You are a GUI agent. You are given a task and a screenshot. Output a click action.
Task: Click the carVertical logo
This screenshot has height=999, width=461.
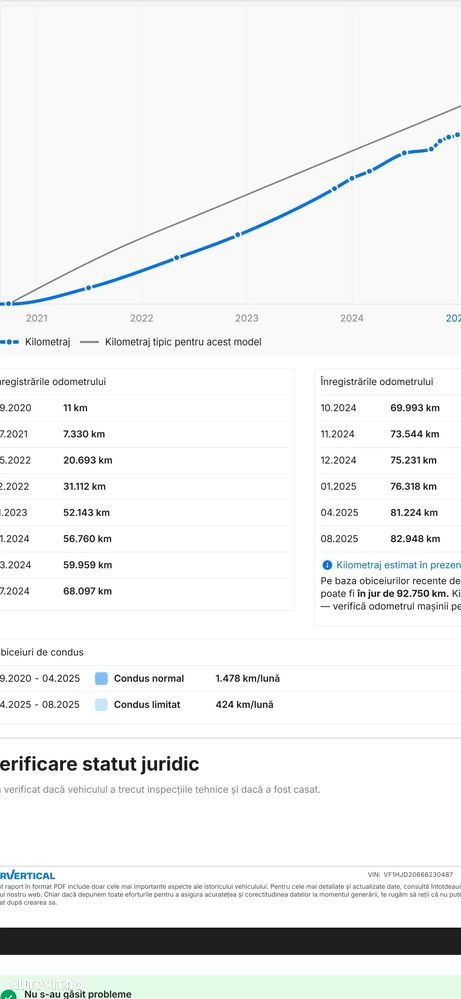click(x=27, y=875)
